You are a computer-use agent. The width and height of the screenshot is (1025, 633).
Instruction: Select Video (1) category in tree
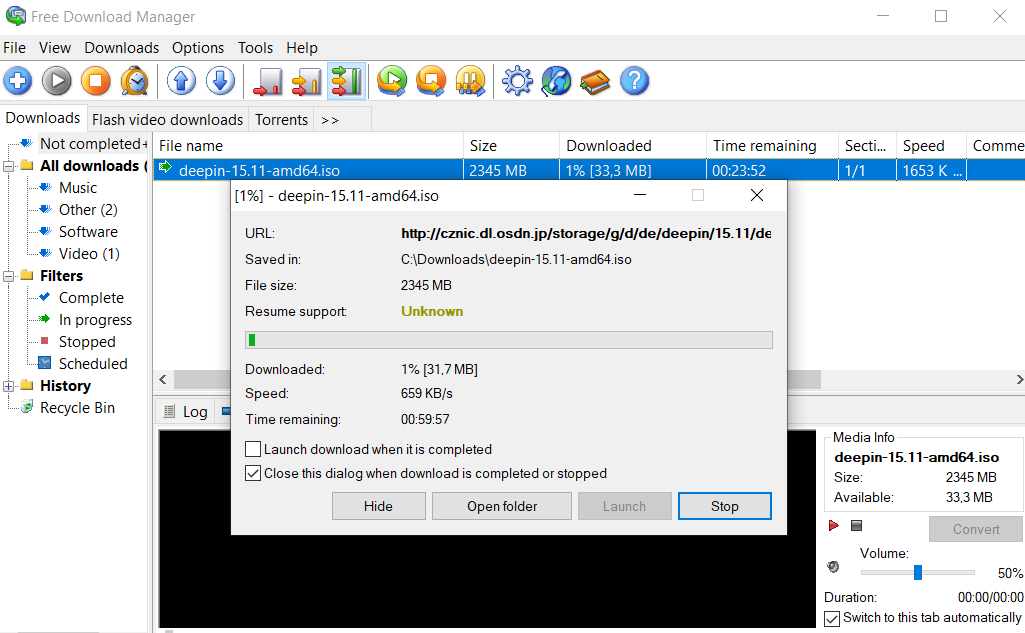click(x=90, y=254)
